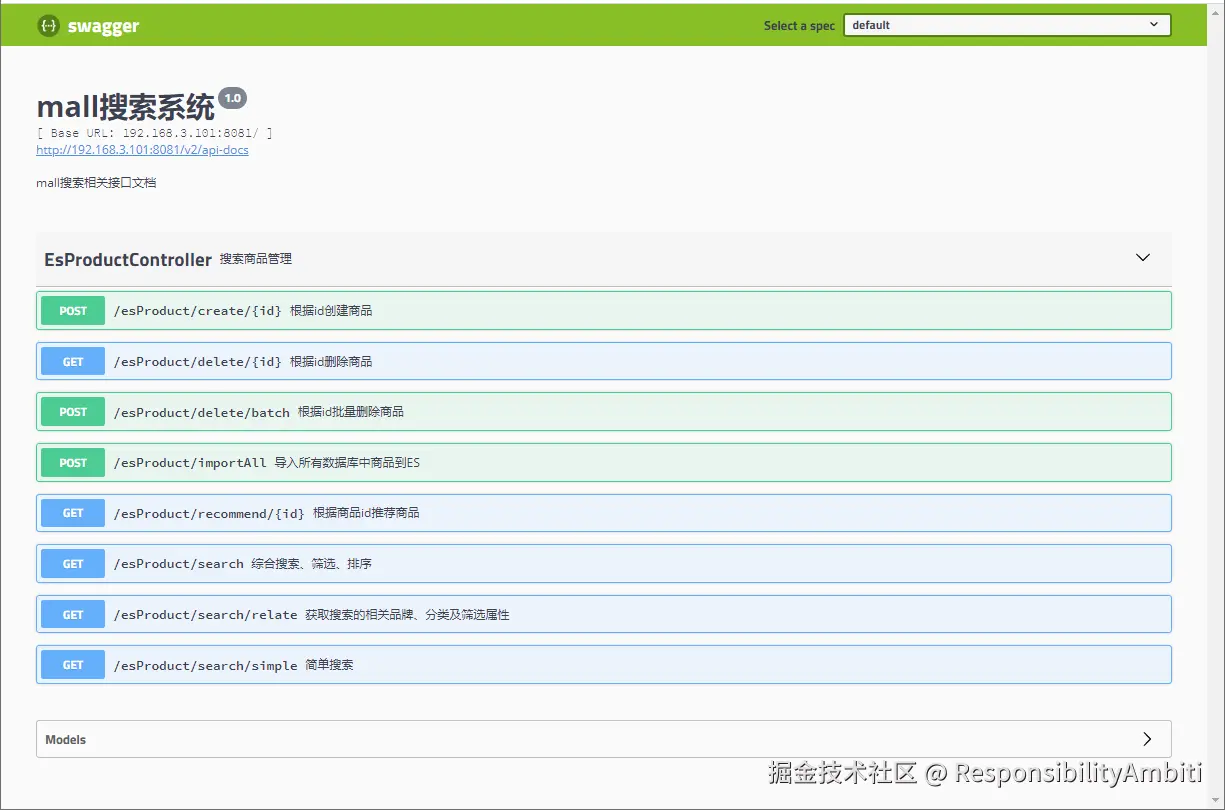Click the 根据商品id推荐商品 description
The width and height of the screenshot is (1225, 810).
pyautogui.click(x=366, y=513)
